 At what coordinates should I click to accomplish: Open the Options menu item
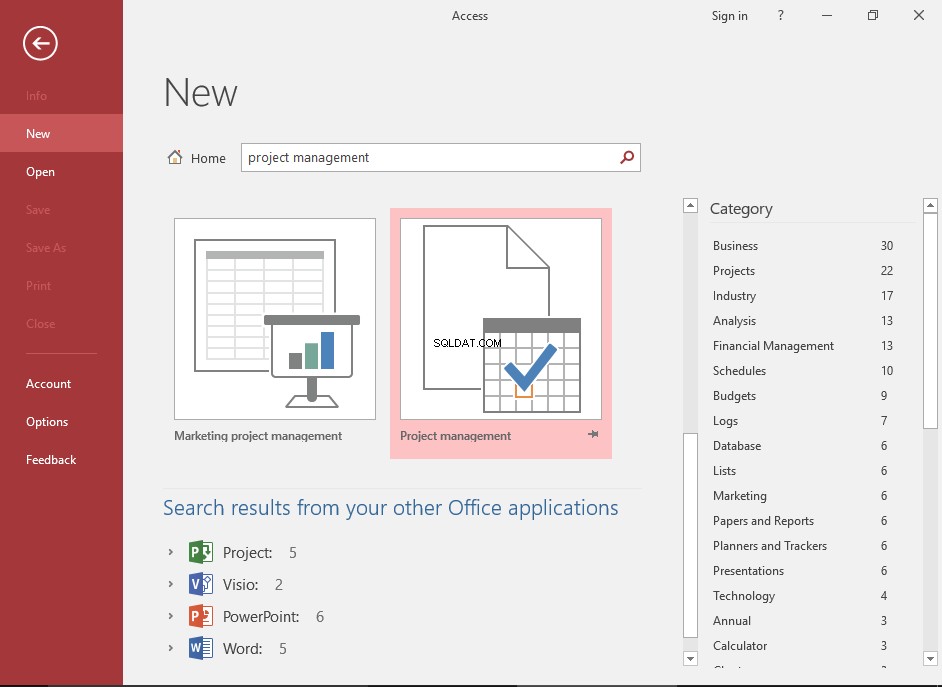pos(61,422)
